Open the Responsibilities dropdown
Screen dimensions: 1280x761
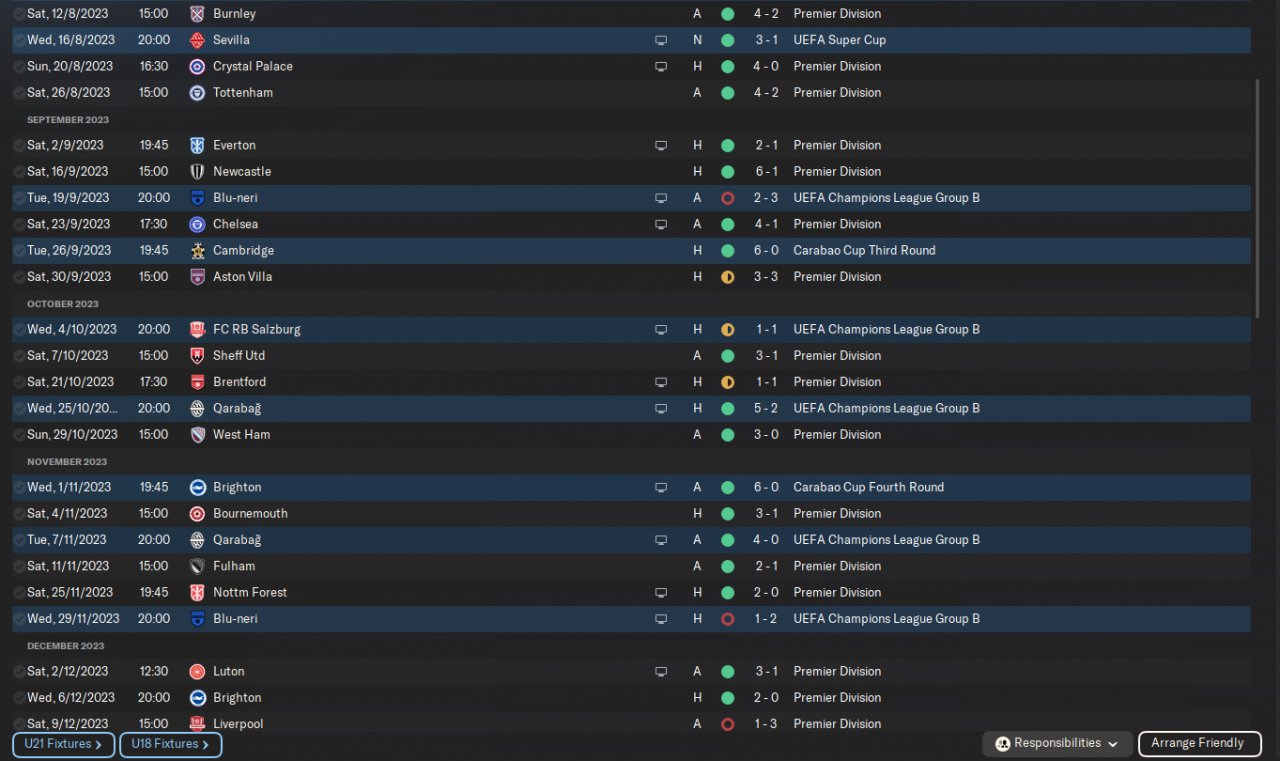[x=1058, y=743]
